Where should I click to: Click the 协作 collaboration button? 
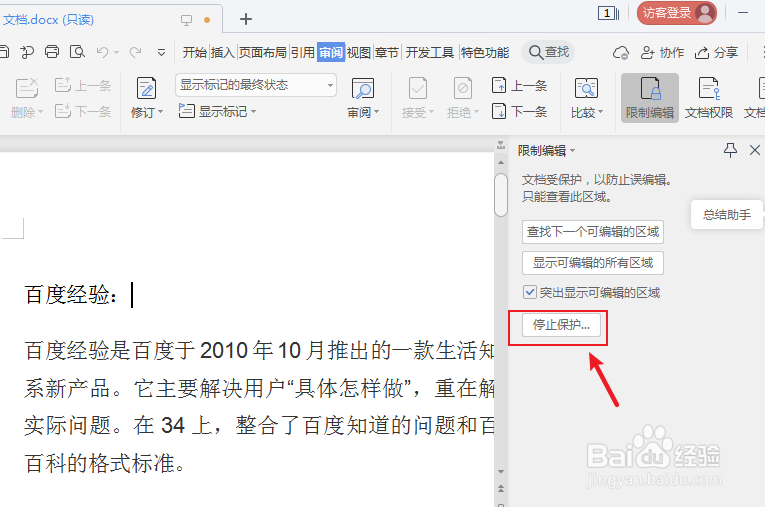click(662, 52)
